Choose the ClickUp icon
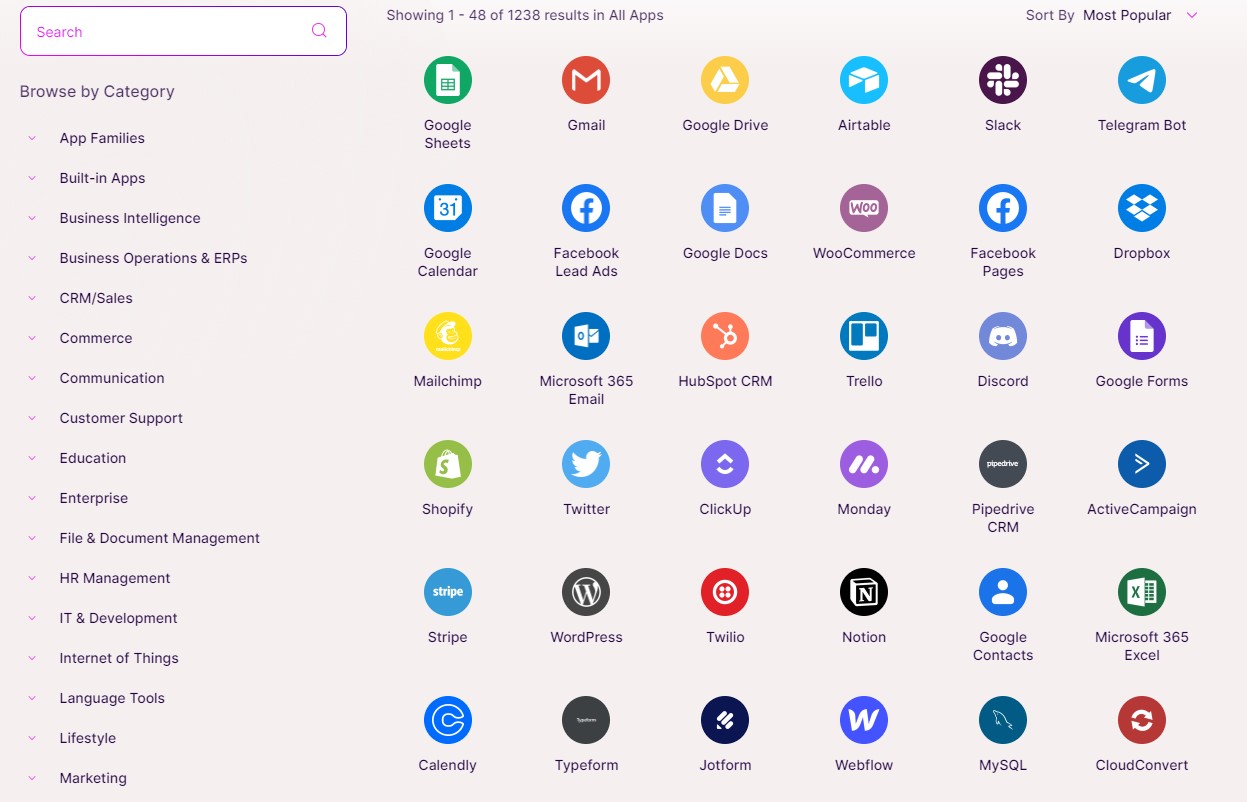The height and width of the screenshot is (802, 1247). point(725,464)
